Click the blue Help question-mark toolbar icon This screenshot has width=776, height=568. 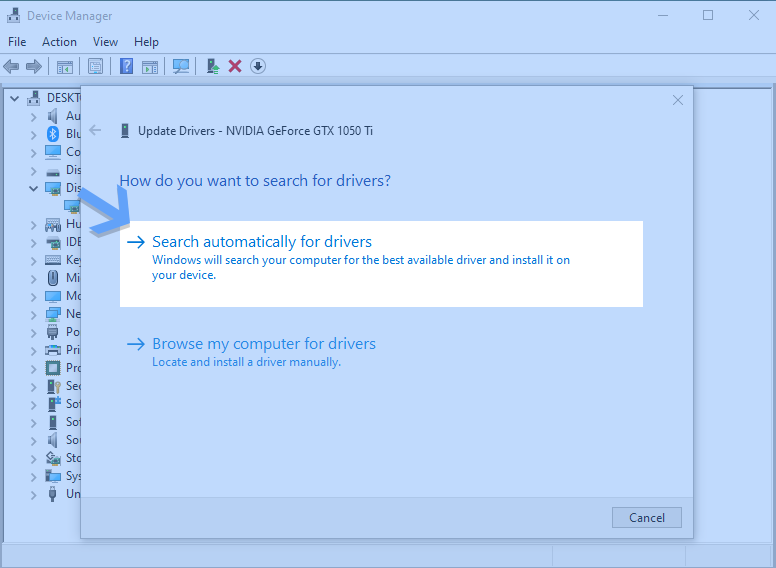coord(126,66)
